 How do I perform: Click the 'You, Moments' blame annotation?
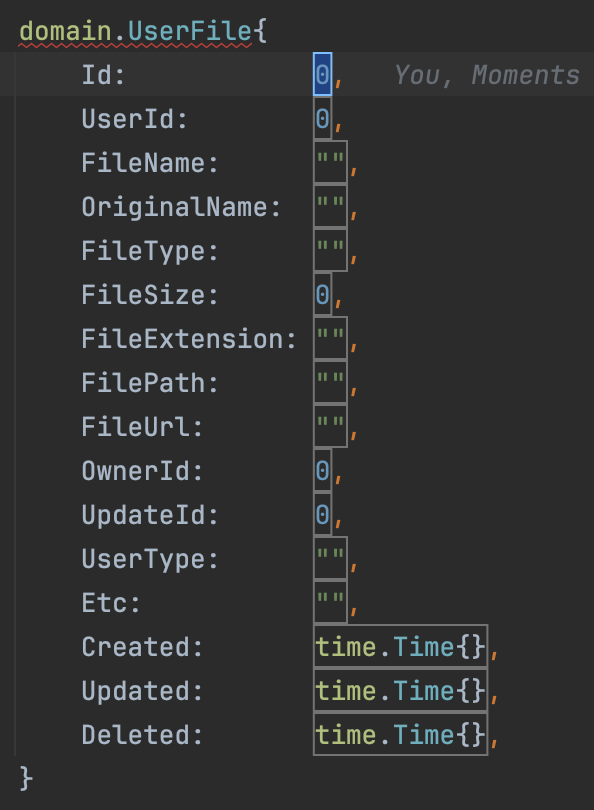tap(487, 75)
